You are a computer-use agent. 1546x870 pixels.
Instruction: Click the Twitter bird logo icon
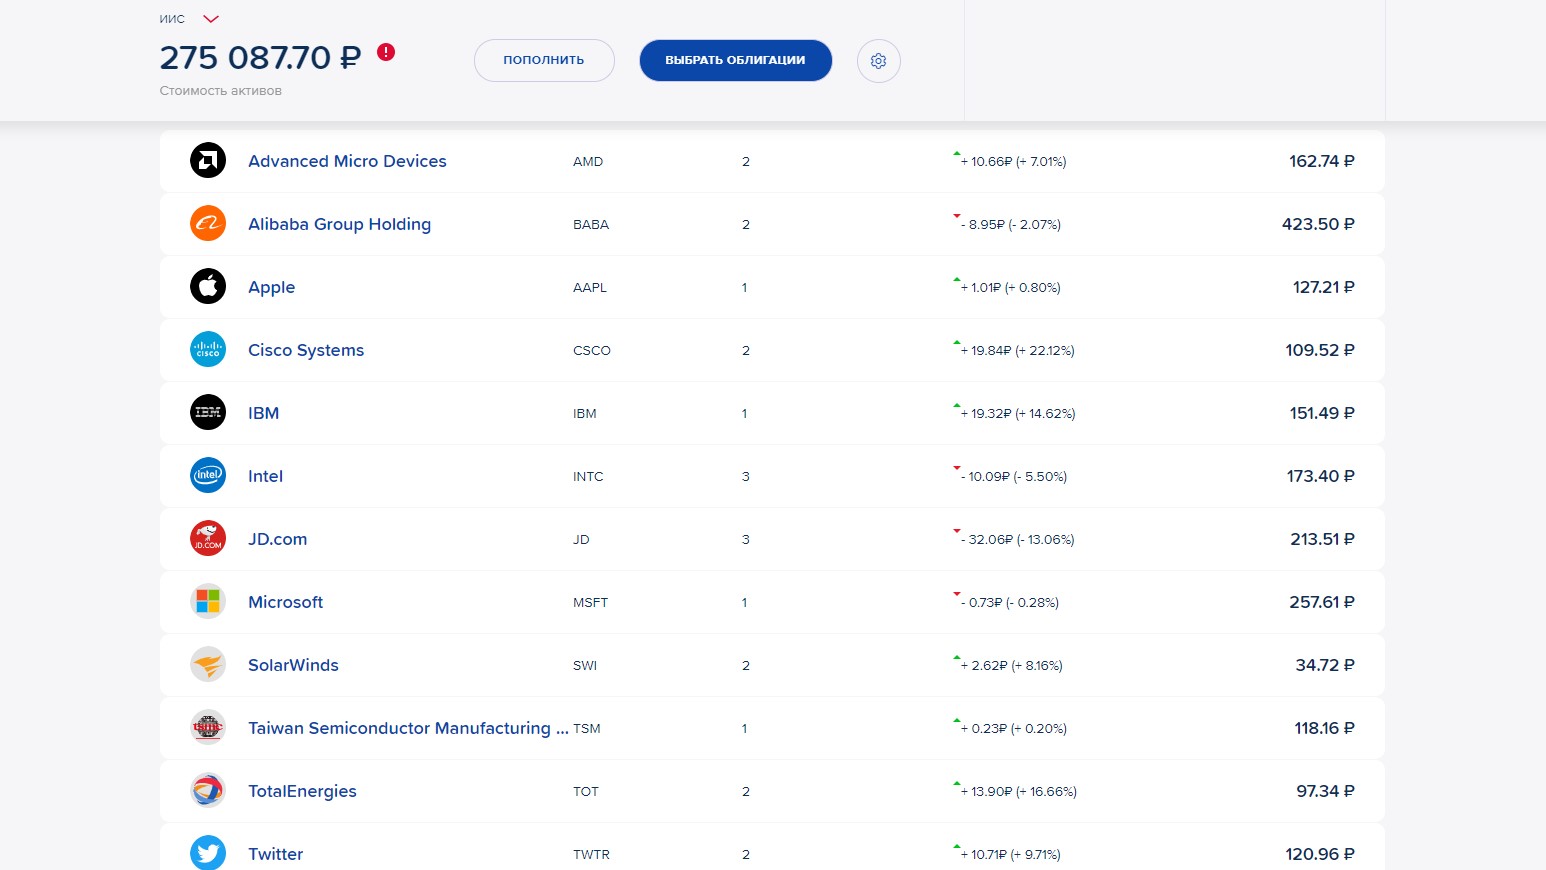208,853
